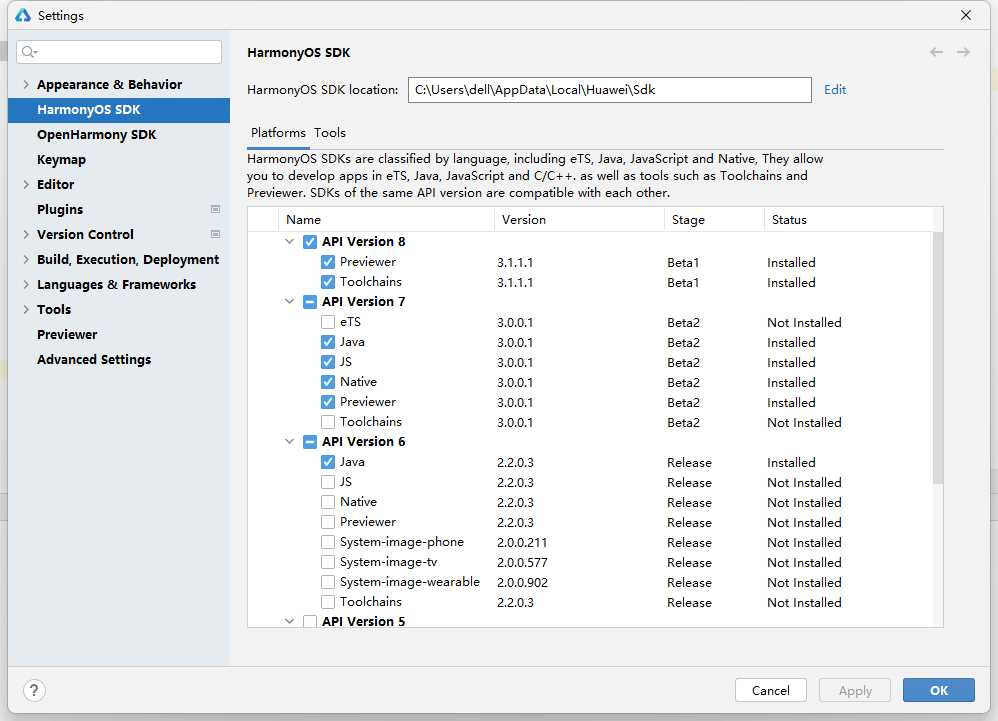The image size is (998, 721).
Task: Collapse the API Version 8 group
Action: (x=290, y=242)
